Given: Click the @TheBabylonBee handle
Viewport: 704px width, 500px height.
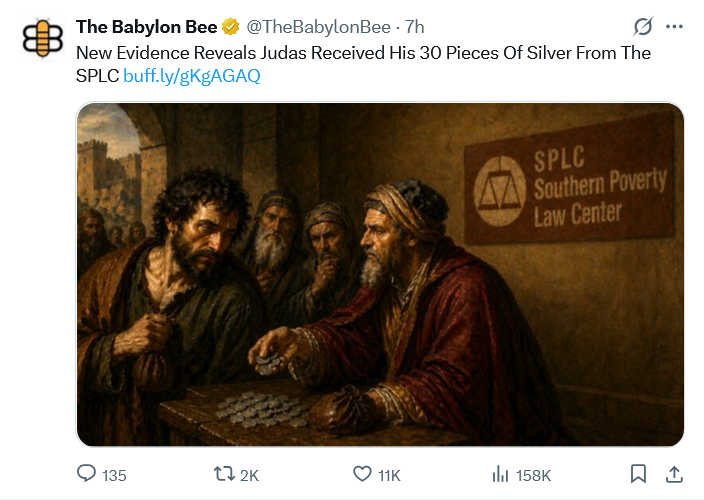Looking at the screenshot, I should click(317, 27).
